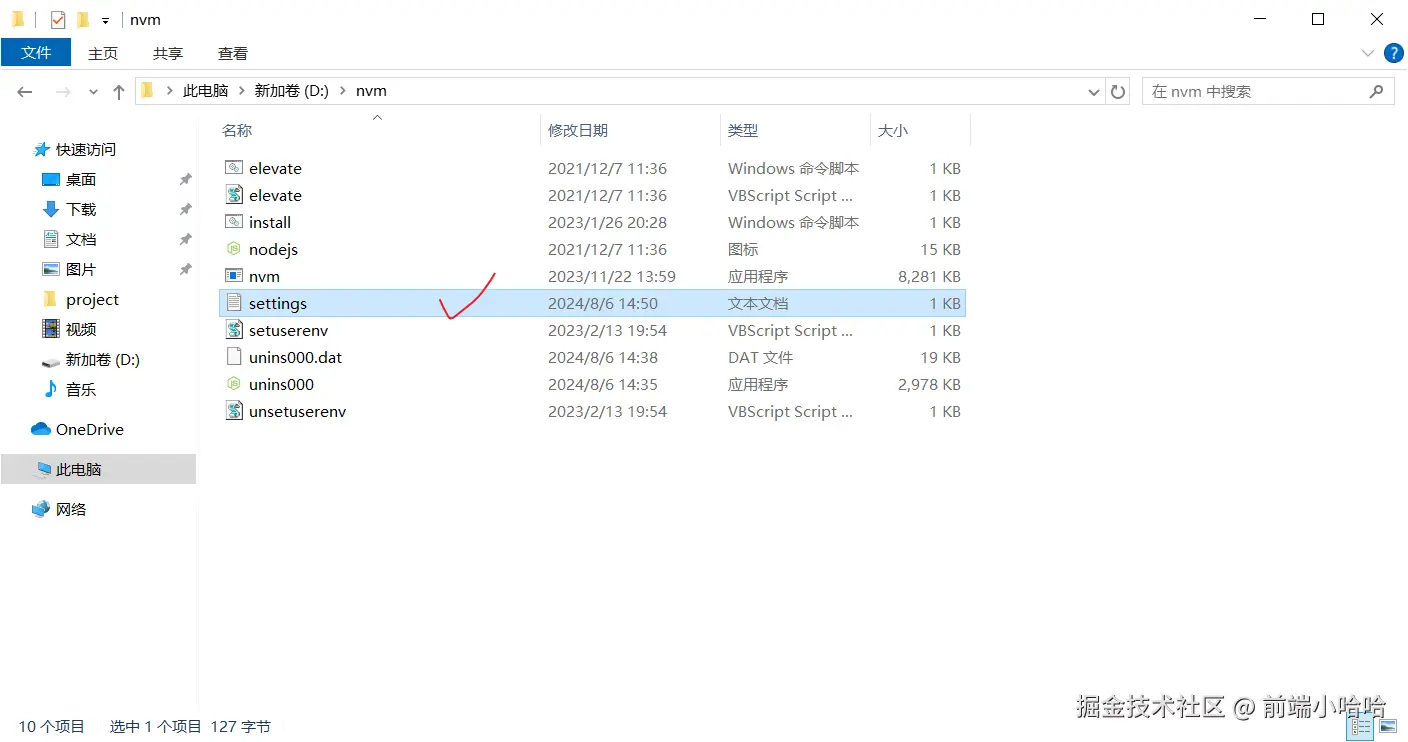Image resolution: width=1408 pixels, height=742 pixels.
Task: Select the nodejs icon file
Action: coord(272,249)
